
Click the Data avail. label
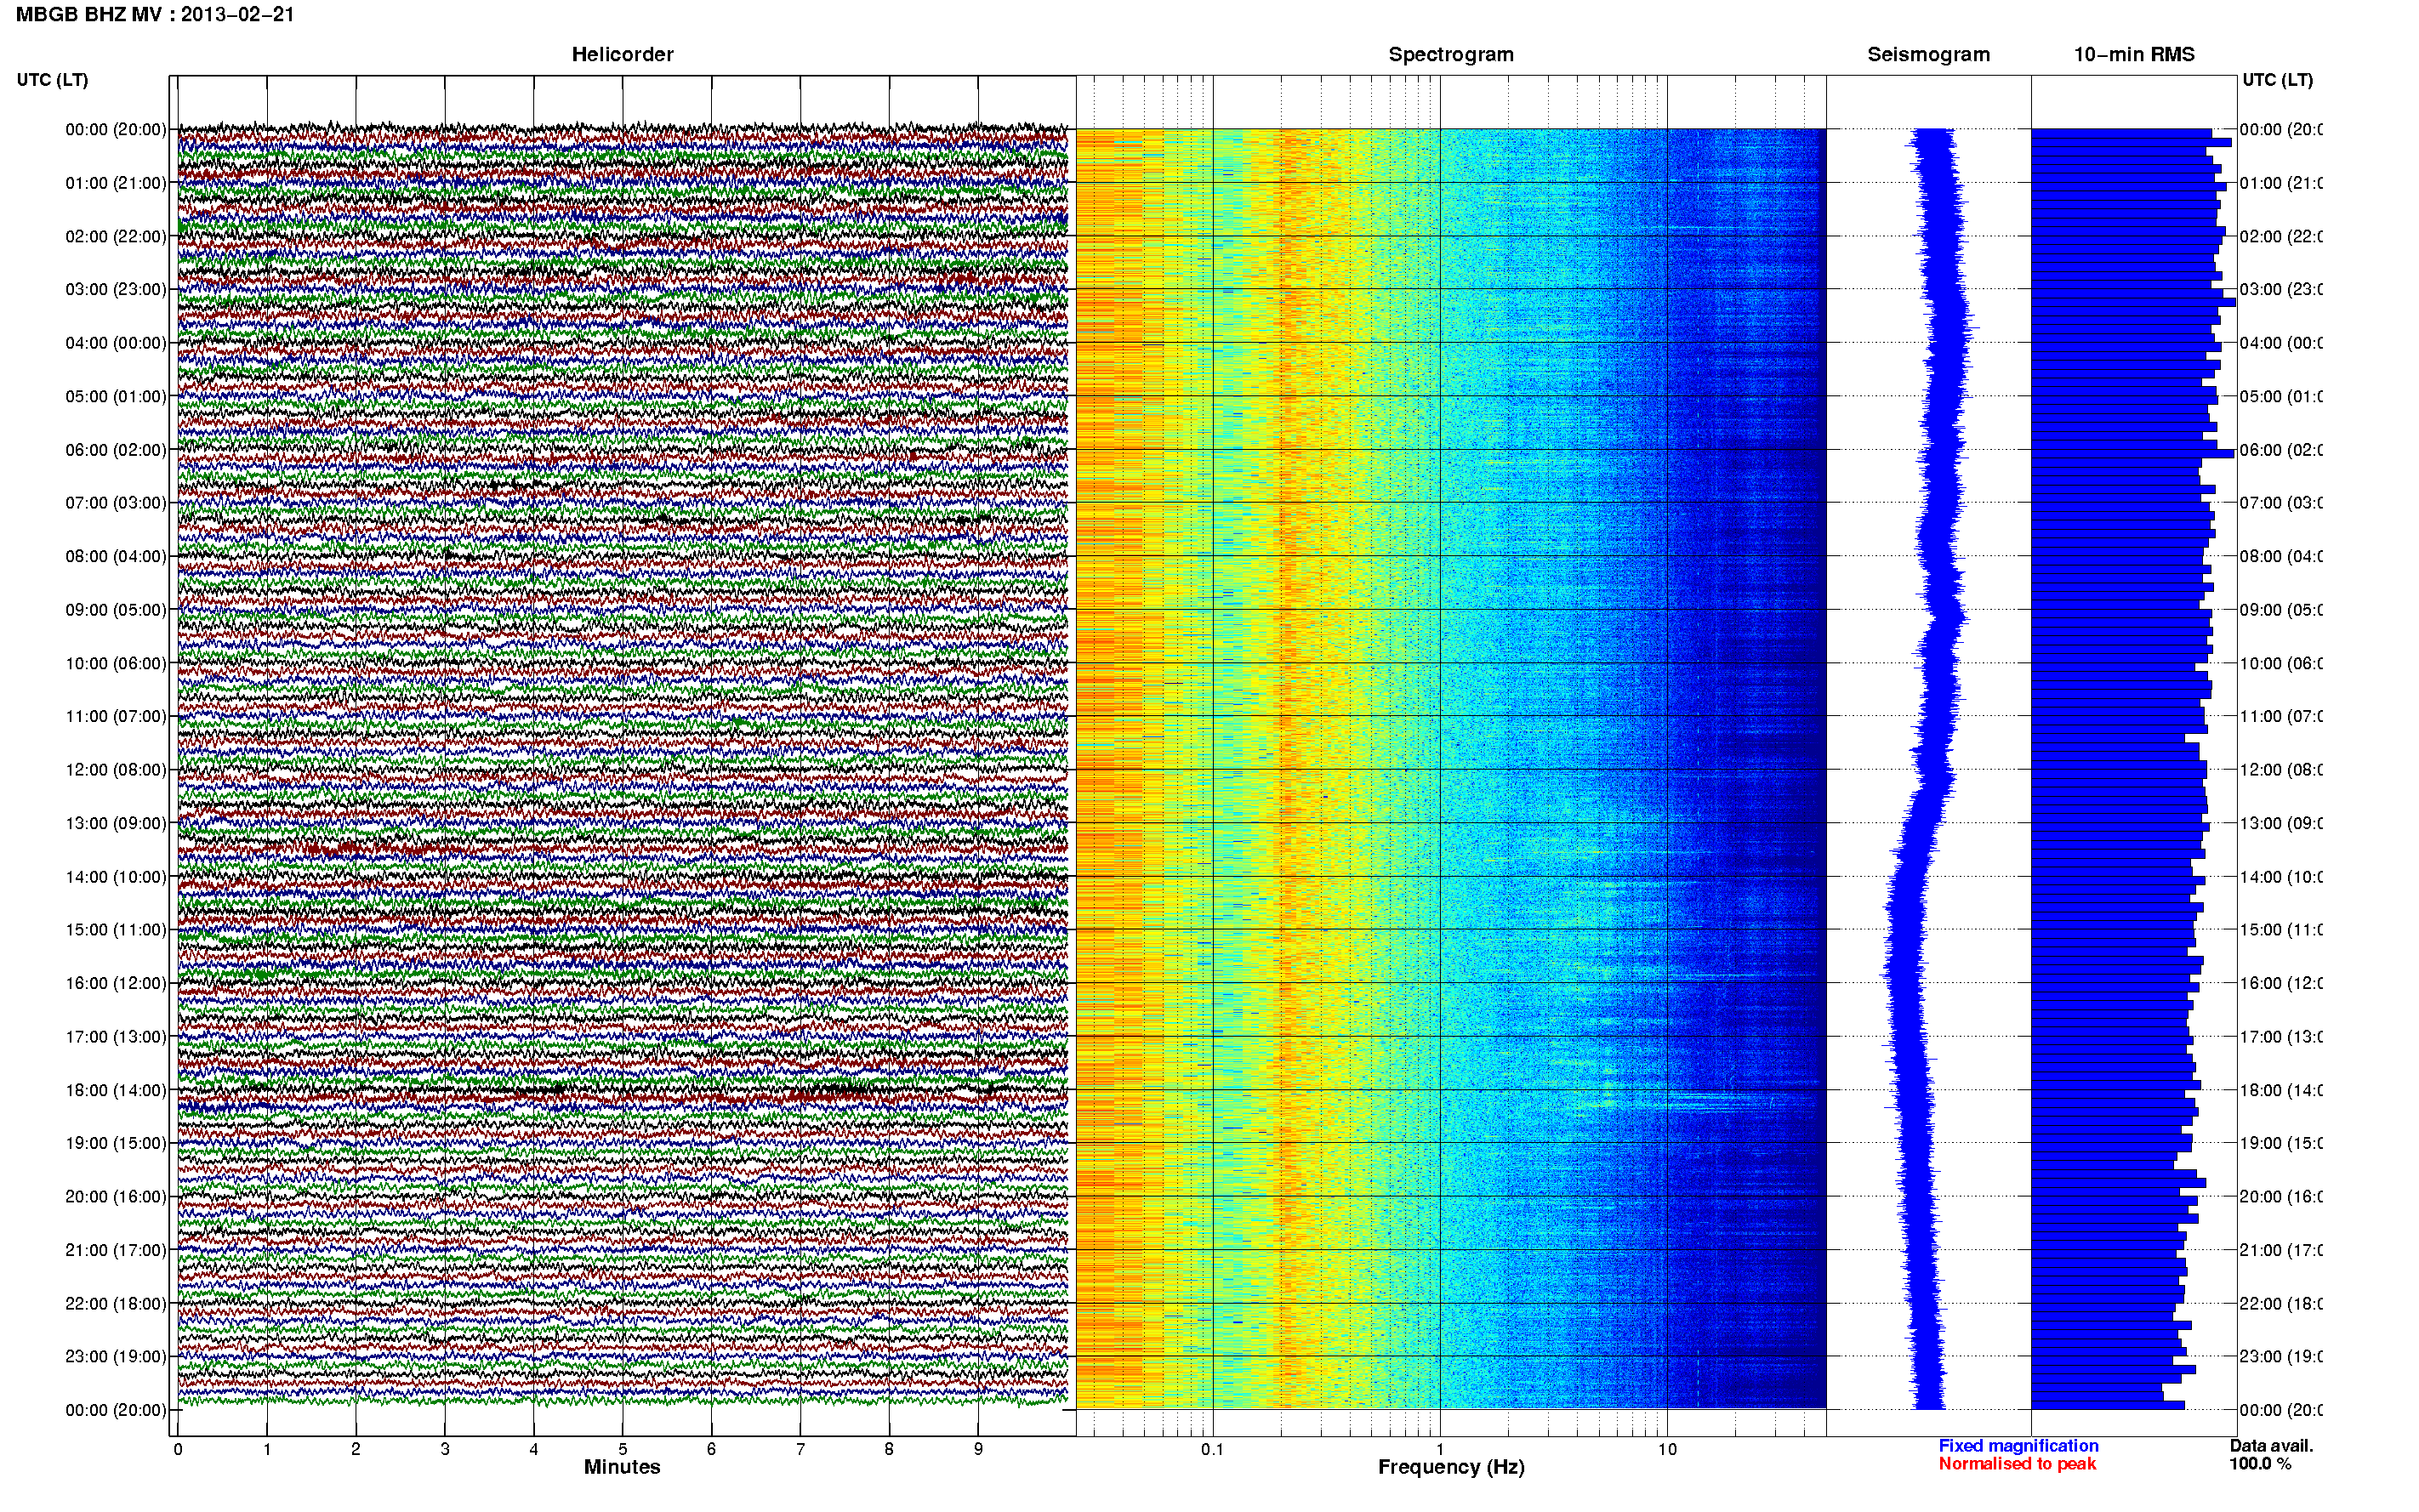click(2271, 1446)
